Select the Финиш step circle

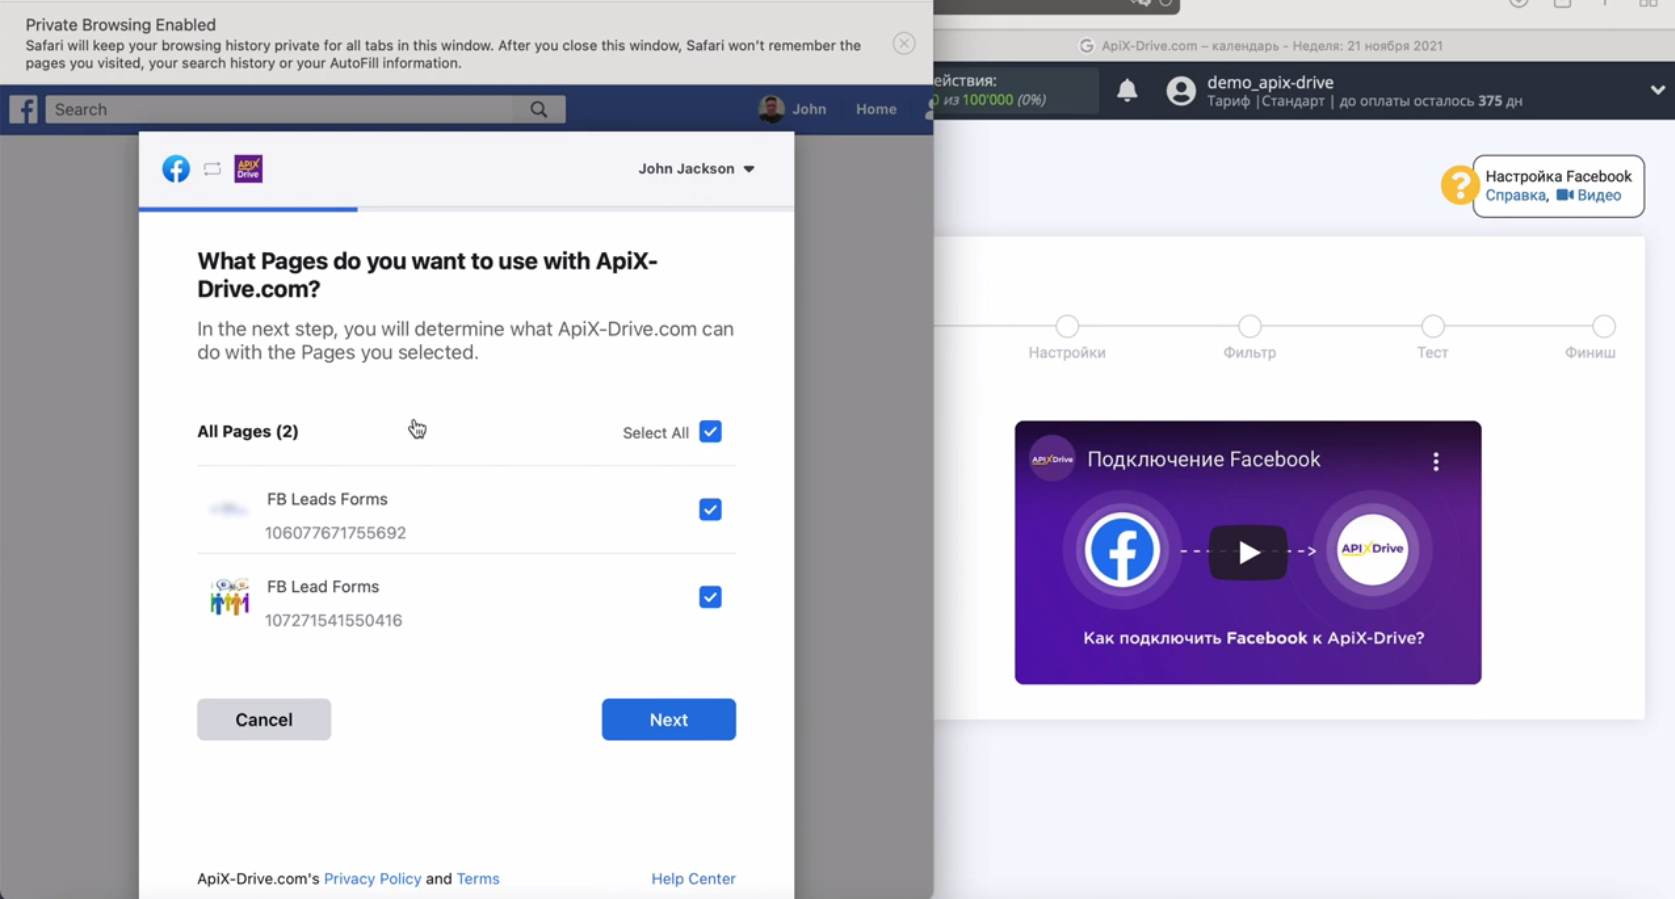(1604, 326)
